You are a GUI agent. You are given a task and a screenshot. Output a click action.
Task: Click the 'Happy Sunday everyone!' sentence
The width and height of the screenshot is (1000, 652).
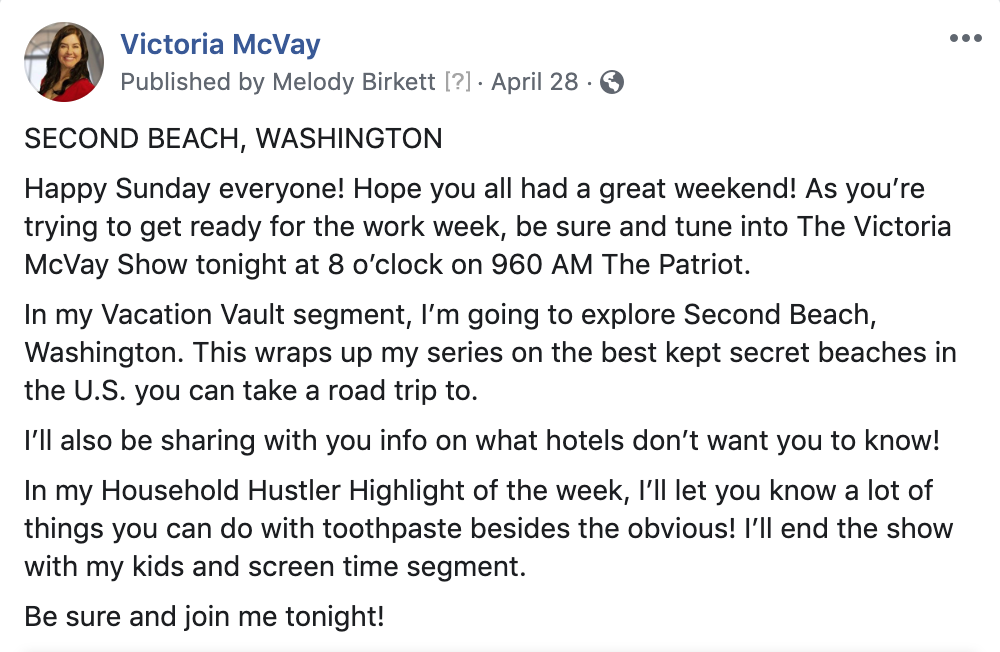[x=184, y=189]
